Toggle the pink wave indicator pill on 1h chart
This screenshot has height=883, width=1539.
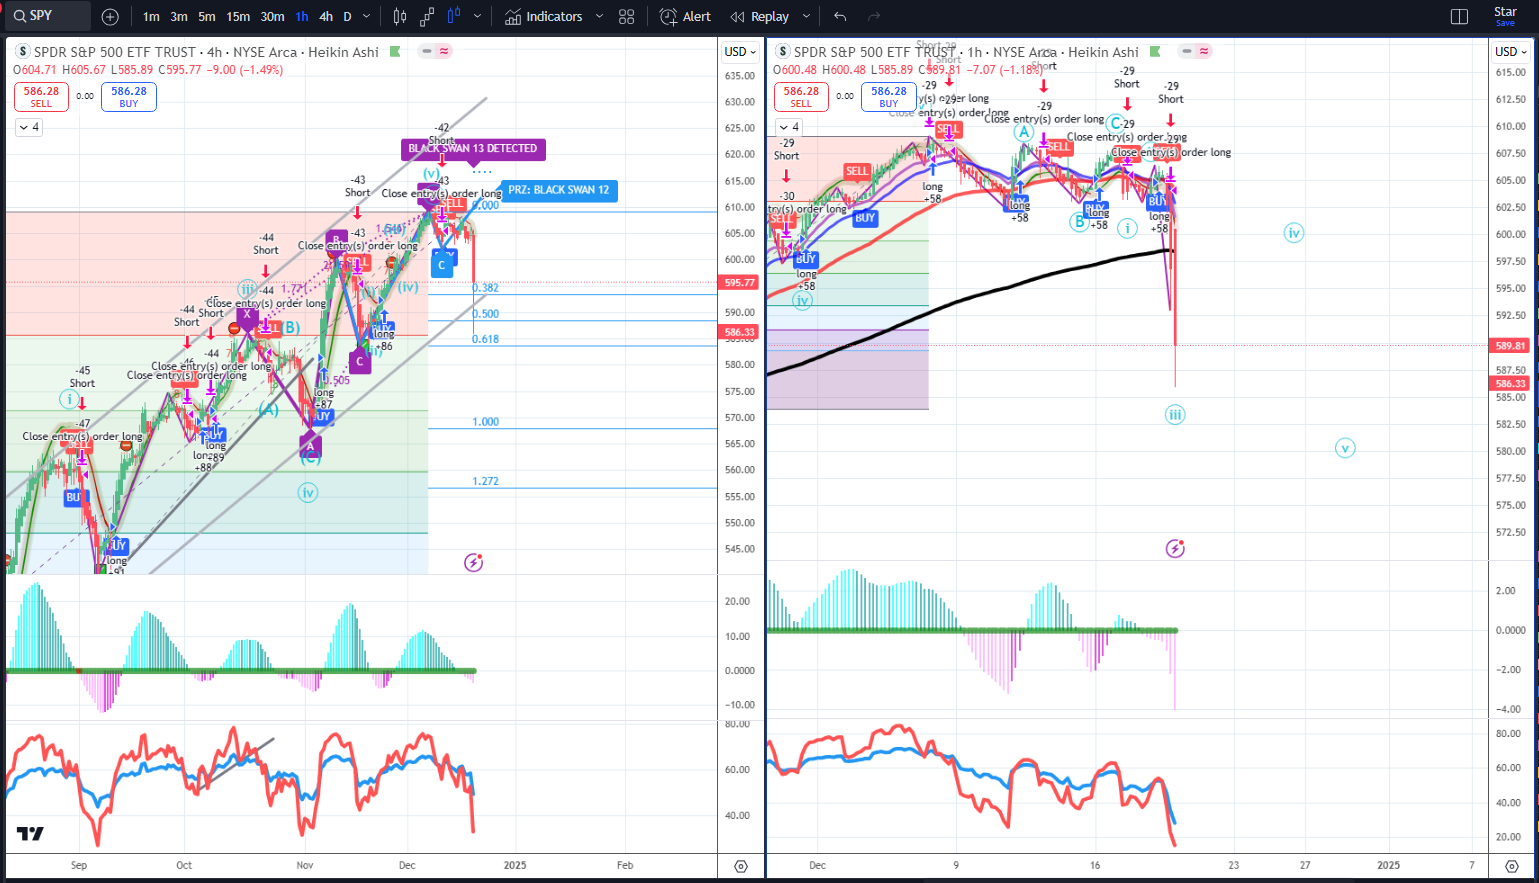1204,51
